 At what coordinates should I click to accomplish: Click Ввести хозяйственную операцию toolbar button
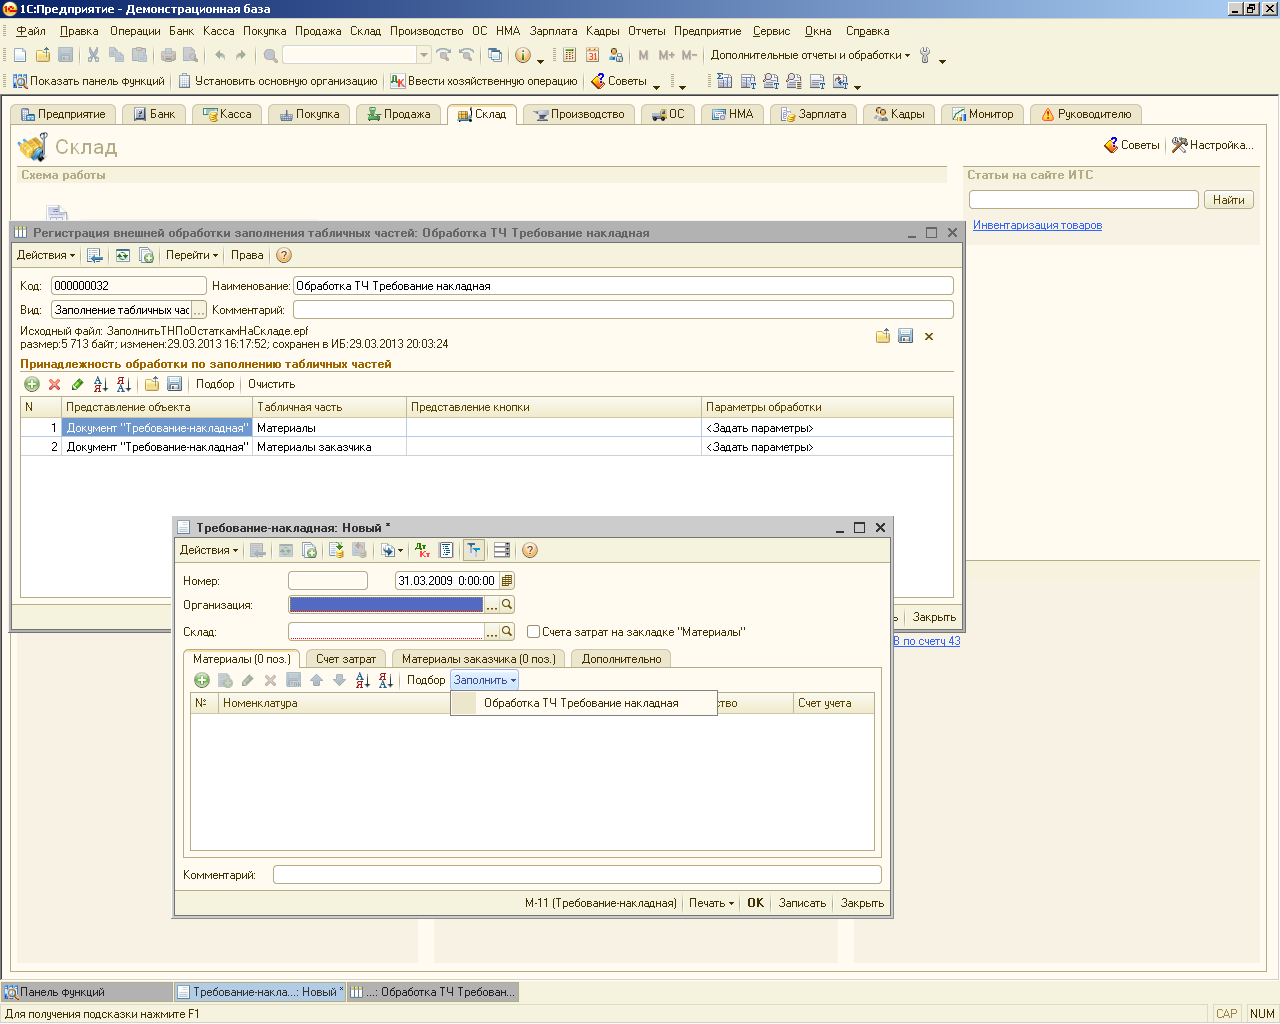(484, 81)
